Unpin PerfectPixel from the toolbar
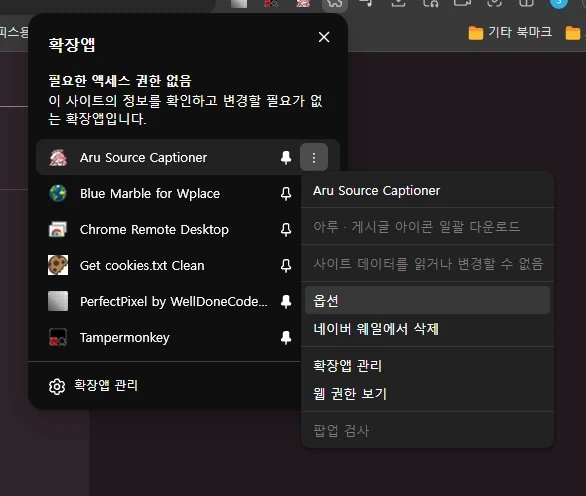586x496 pixels. point(286,301)
